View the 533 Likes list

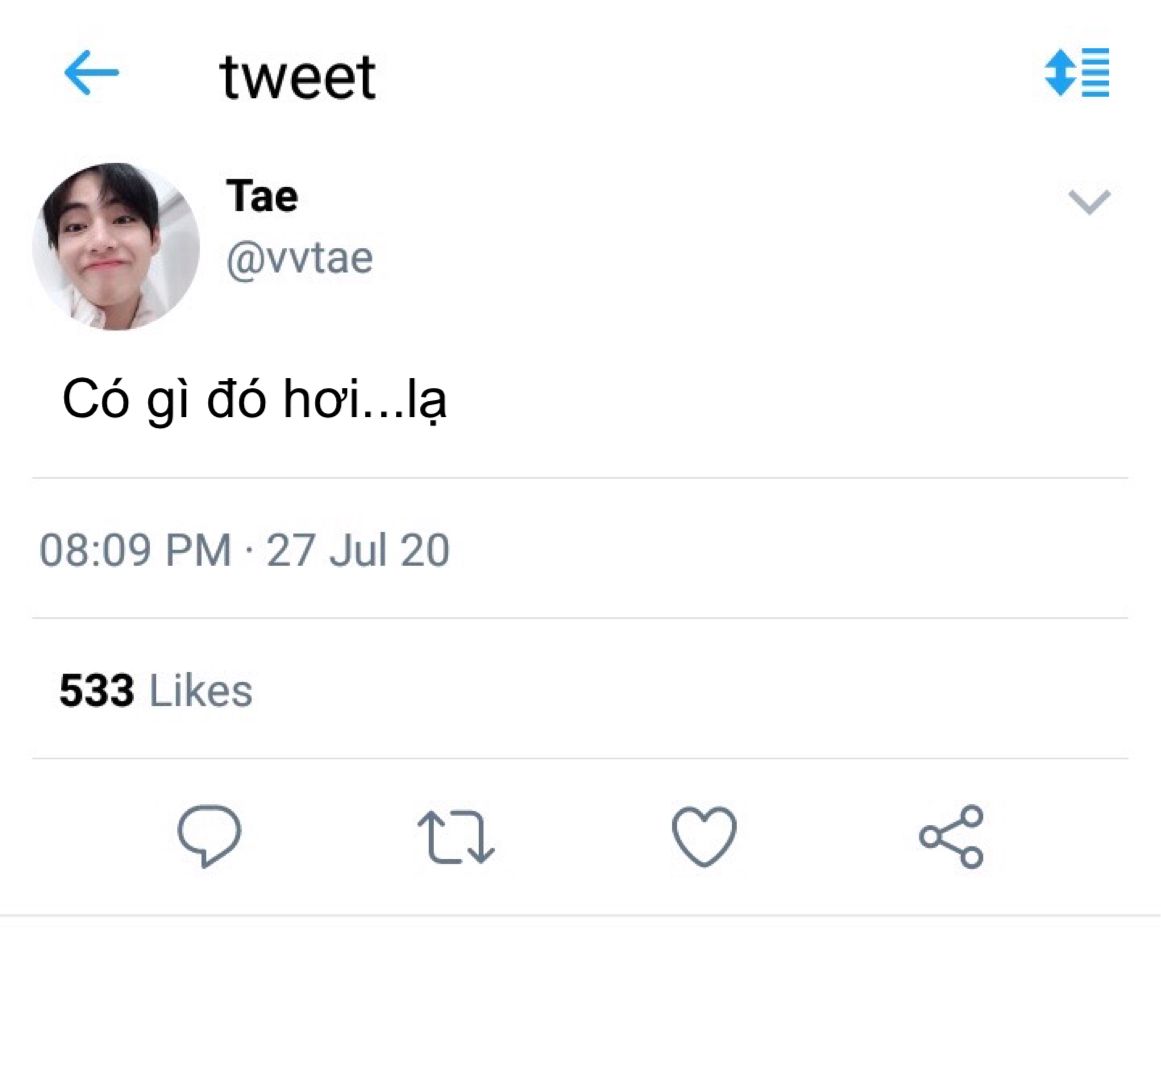click(156, 691)
